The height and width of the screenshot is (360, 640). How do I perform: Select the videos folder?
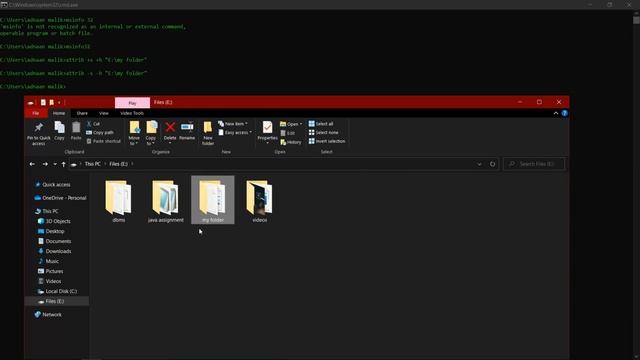pos(260,201)
